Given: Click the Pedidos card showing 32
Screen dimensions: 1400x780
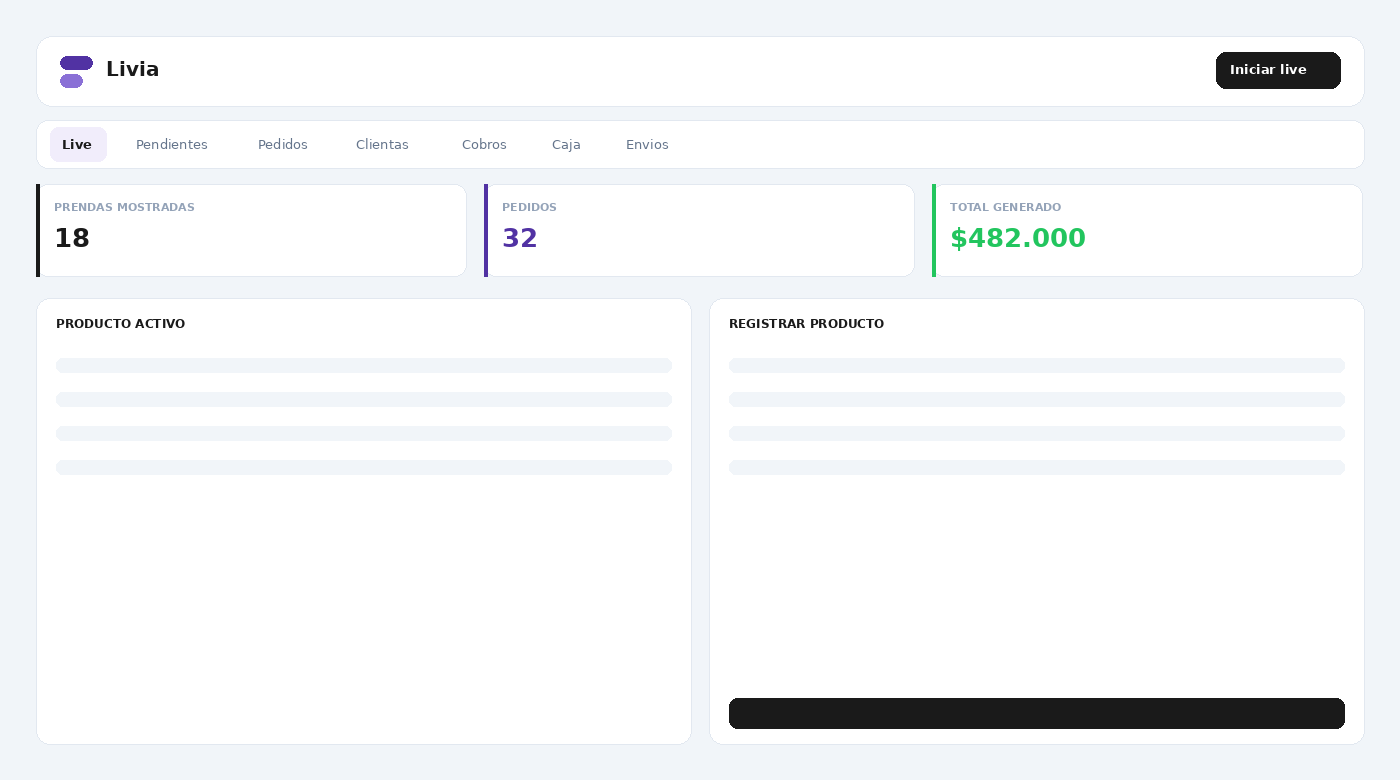Looking at the screenshot, I should pyautogui.click(x=700, y=230).
